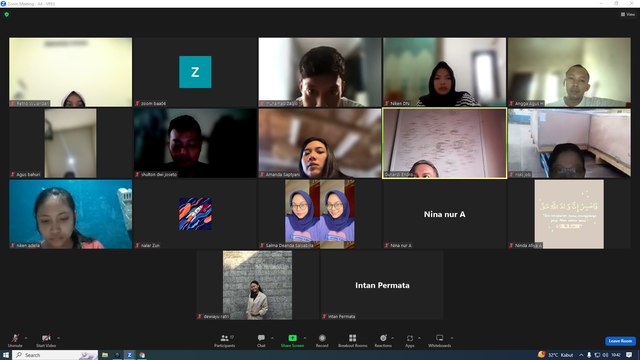Select Niken DN's video tile
The width and height of the screenshot is (640, 360).
tap(444, 72)
